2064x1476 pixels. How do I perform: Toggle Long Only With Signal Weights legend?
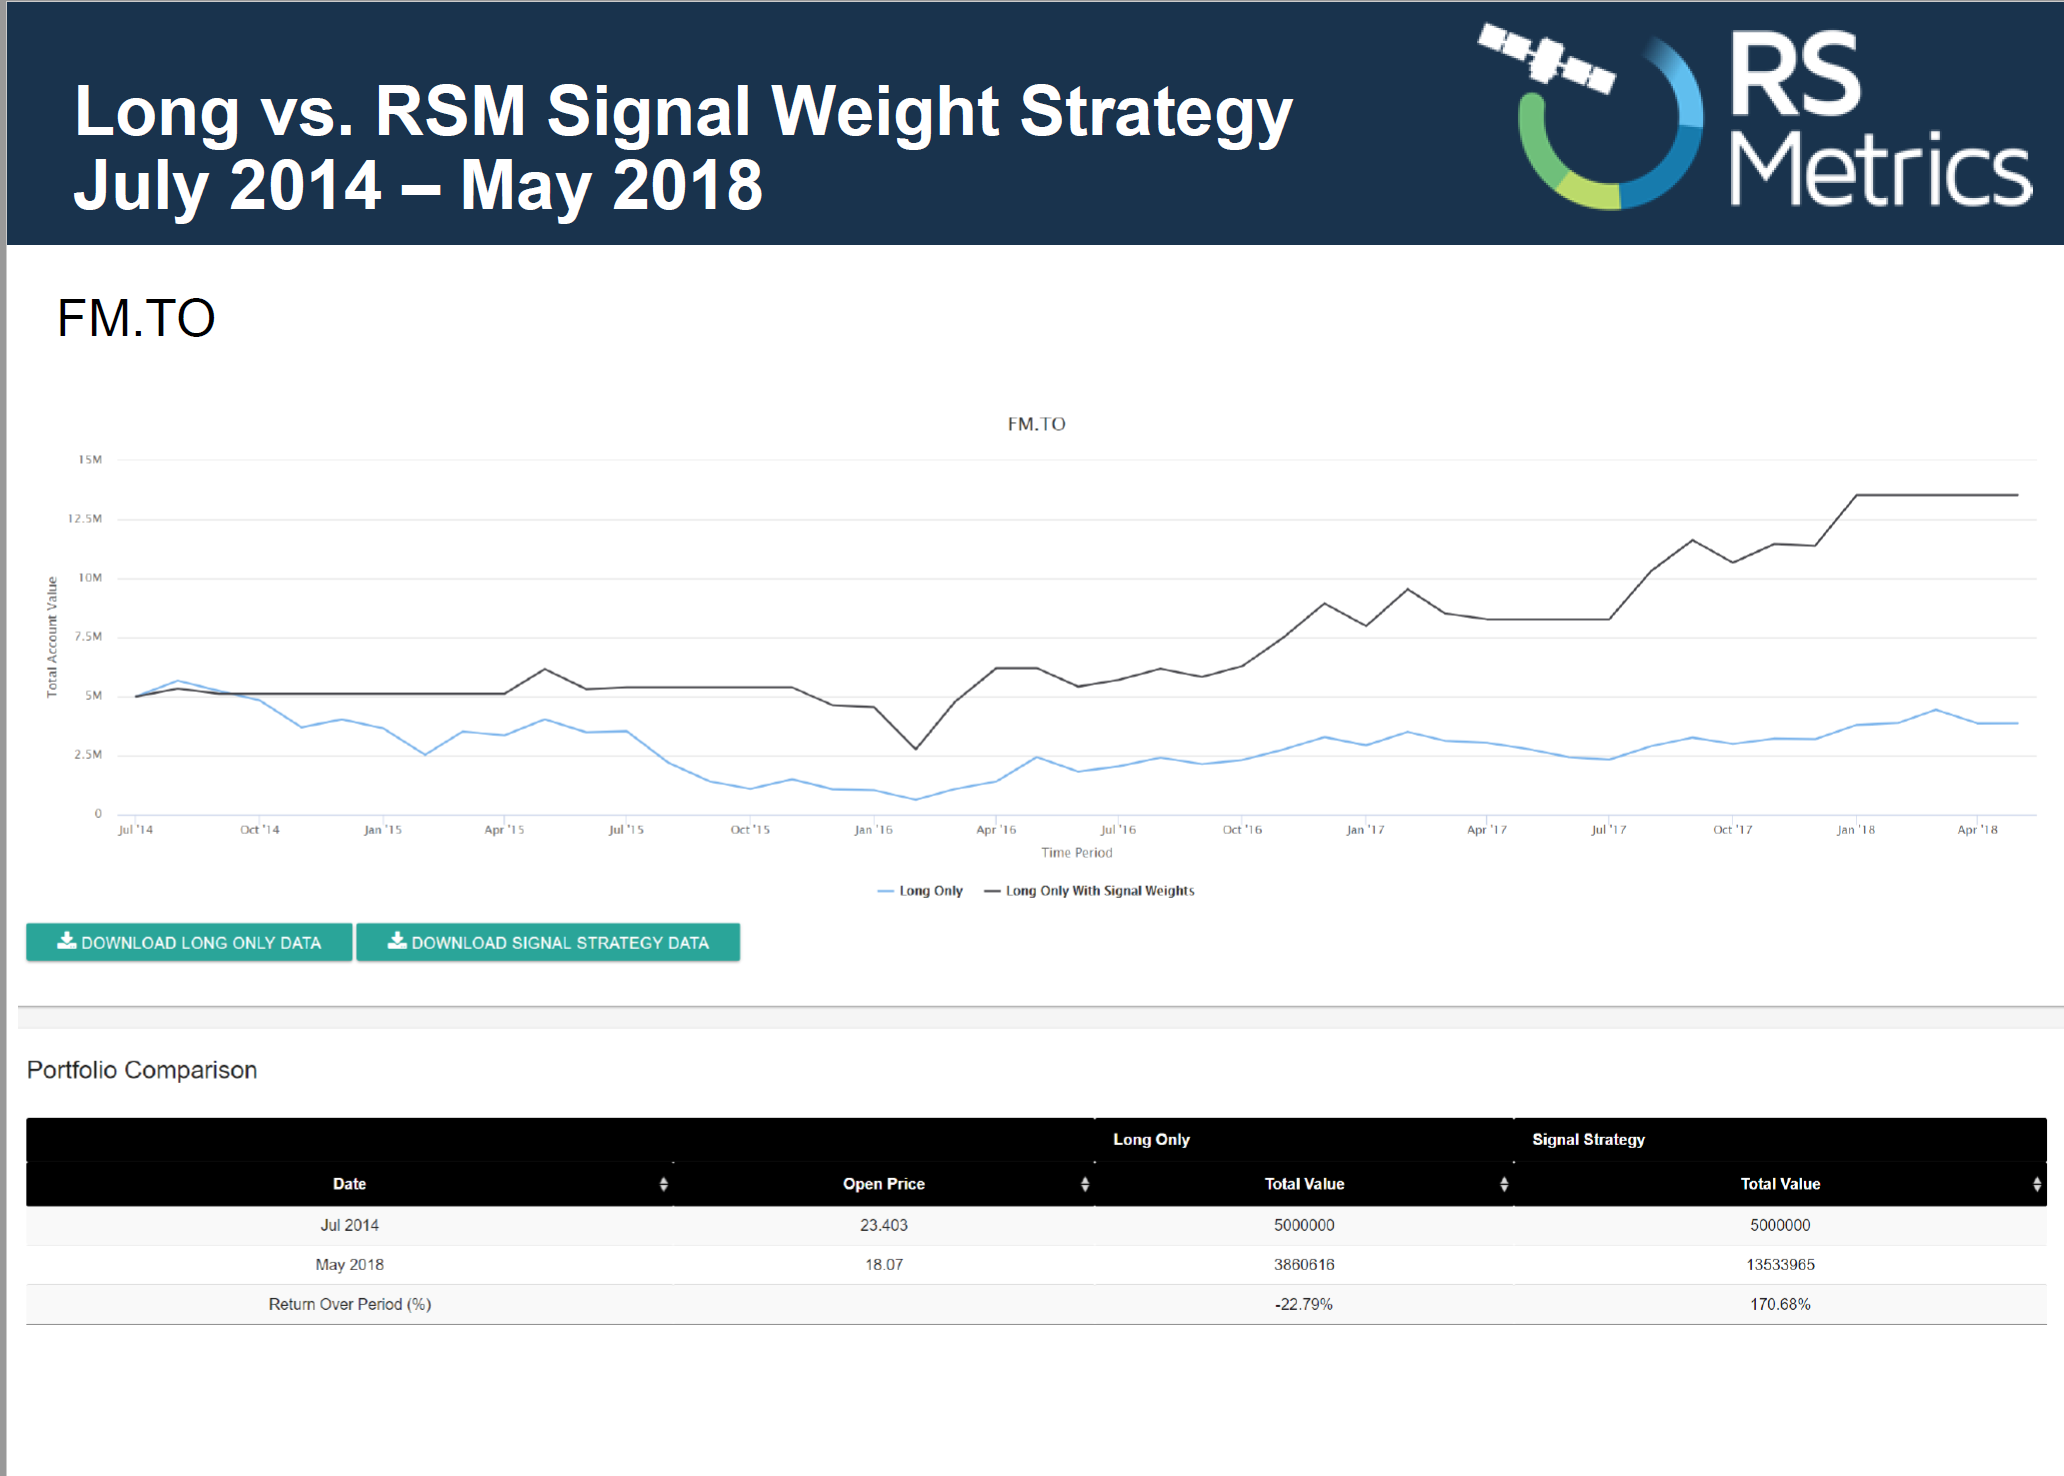click(x=1099, y=891)
